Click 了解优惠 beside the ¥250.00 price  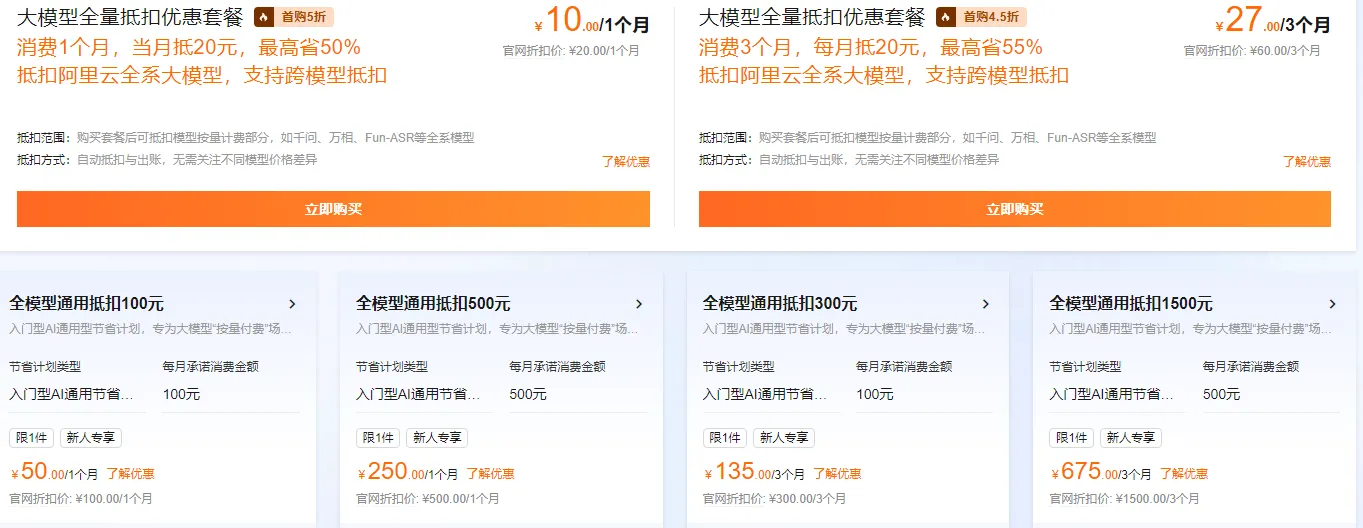[490, 474]
